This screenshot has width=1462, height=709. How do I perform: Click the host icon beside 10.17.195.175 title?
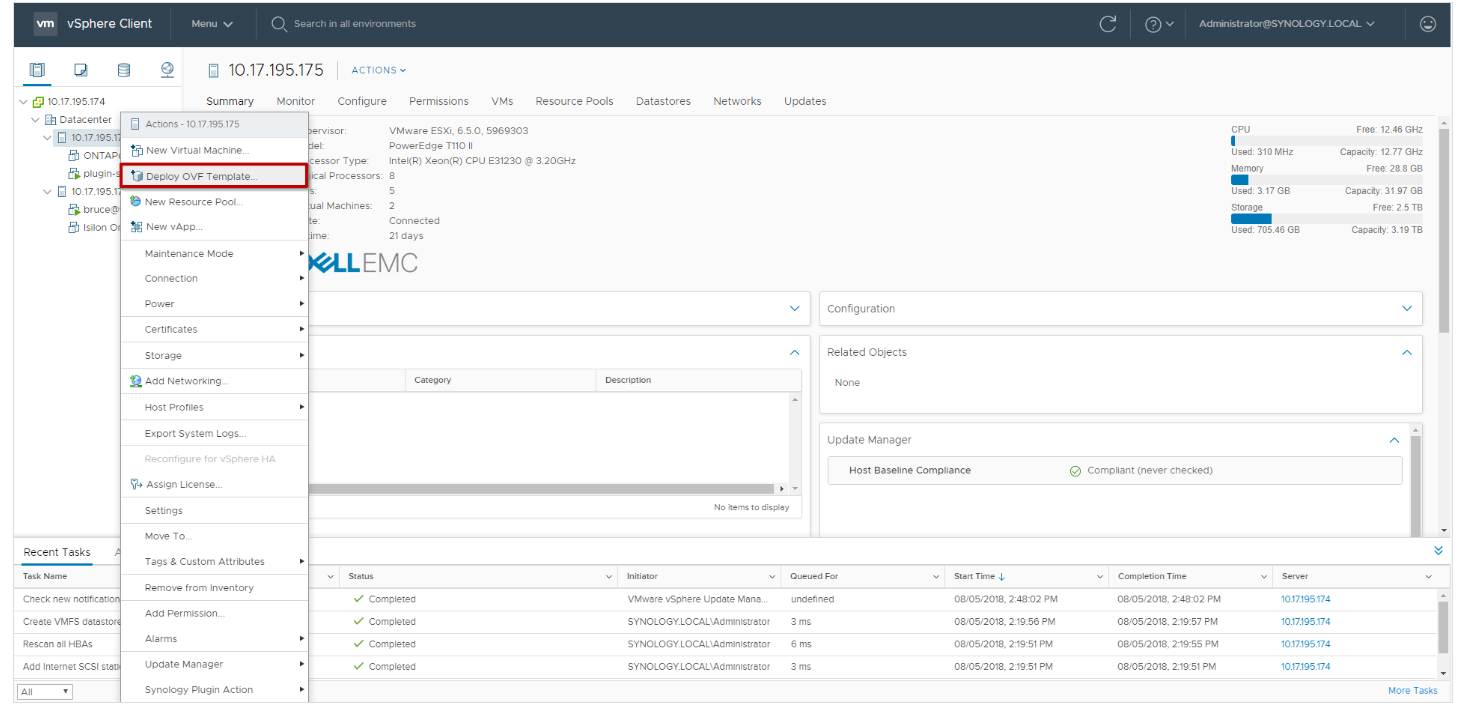[x=213, y=70]
